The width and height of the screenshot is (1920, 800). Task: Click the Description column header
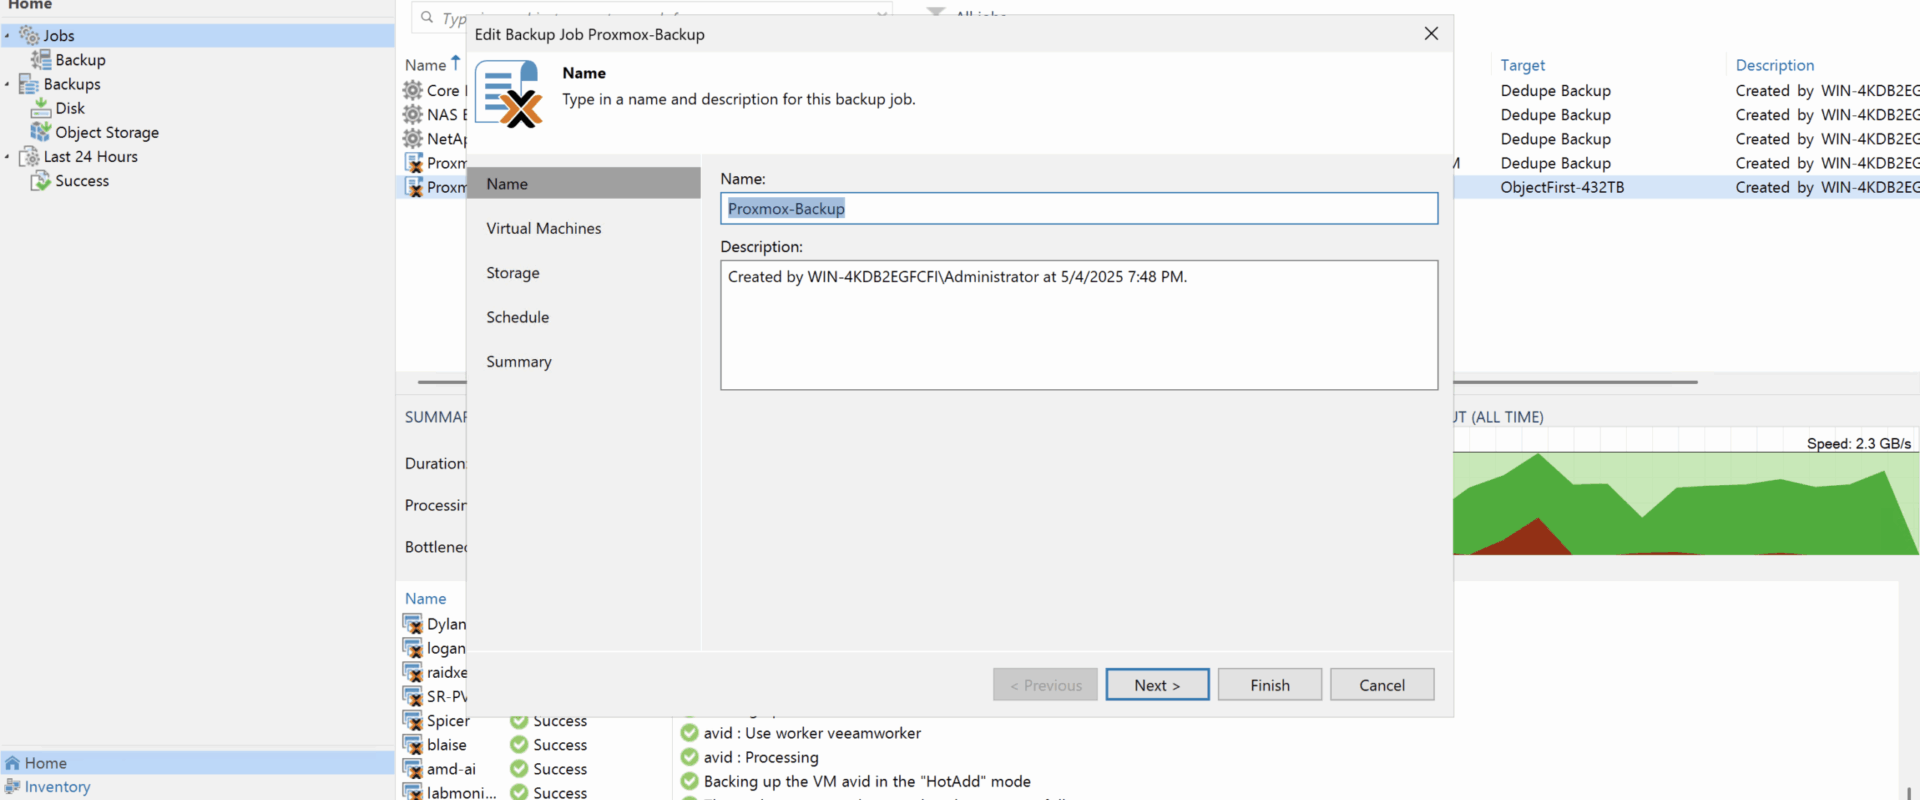[1775, 65]
